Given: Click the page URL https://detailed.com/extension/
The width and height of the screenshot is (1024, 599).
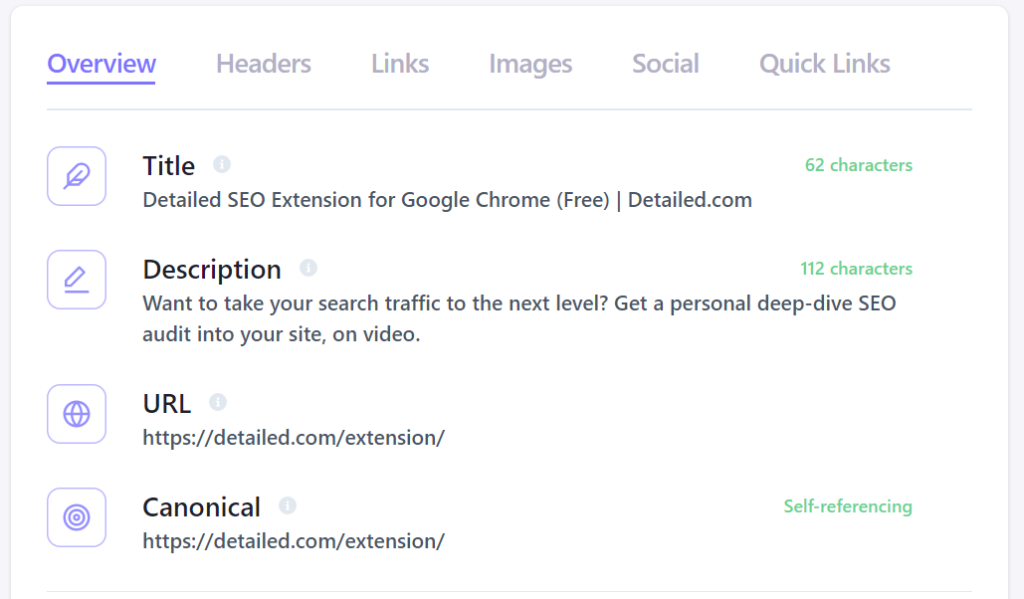Looking at the screenshot, I should point(294,438).
